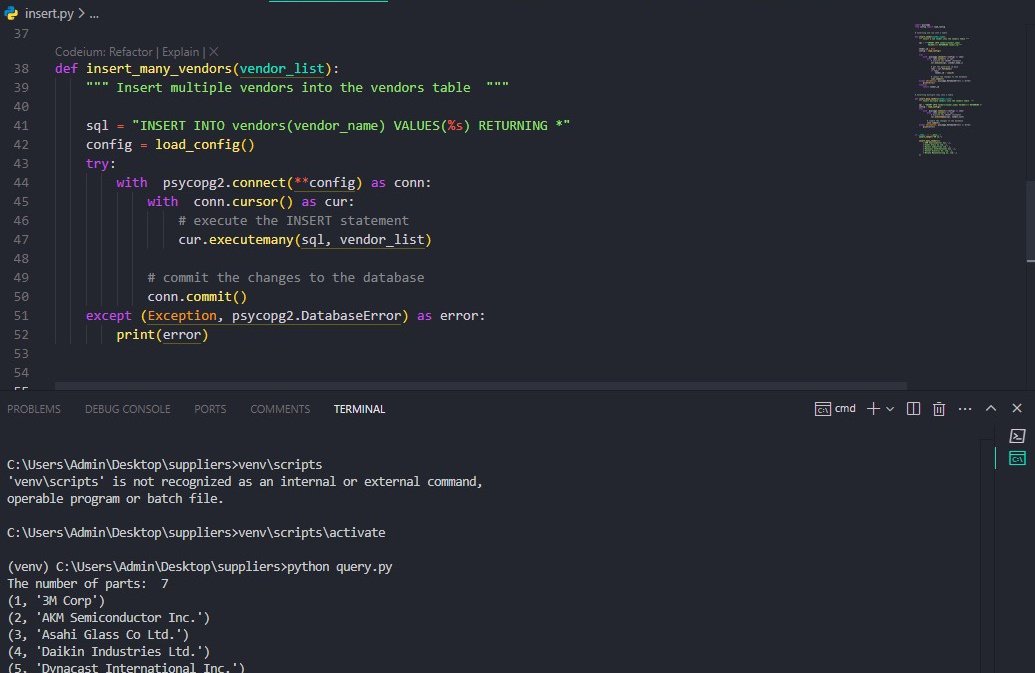
Task: Click the docstring on line 39
Action: click(x=297, y=88)
